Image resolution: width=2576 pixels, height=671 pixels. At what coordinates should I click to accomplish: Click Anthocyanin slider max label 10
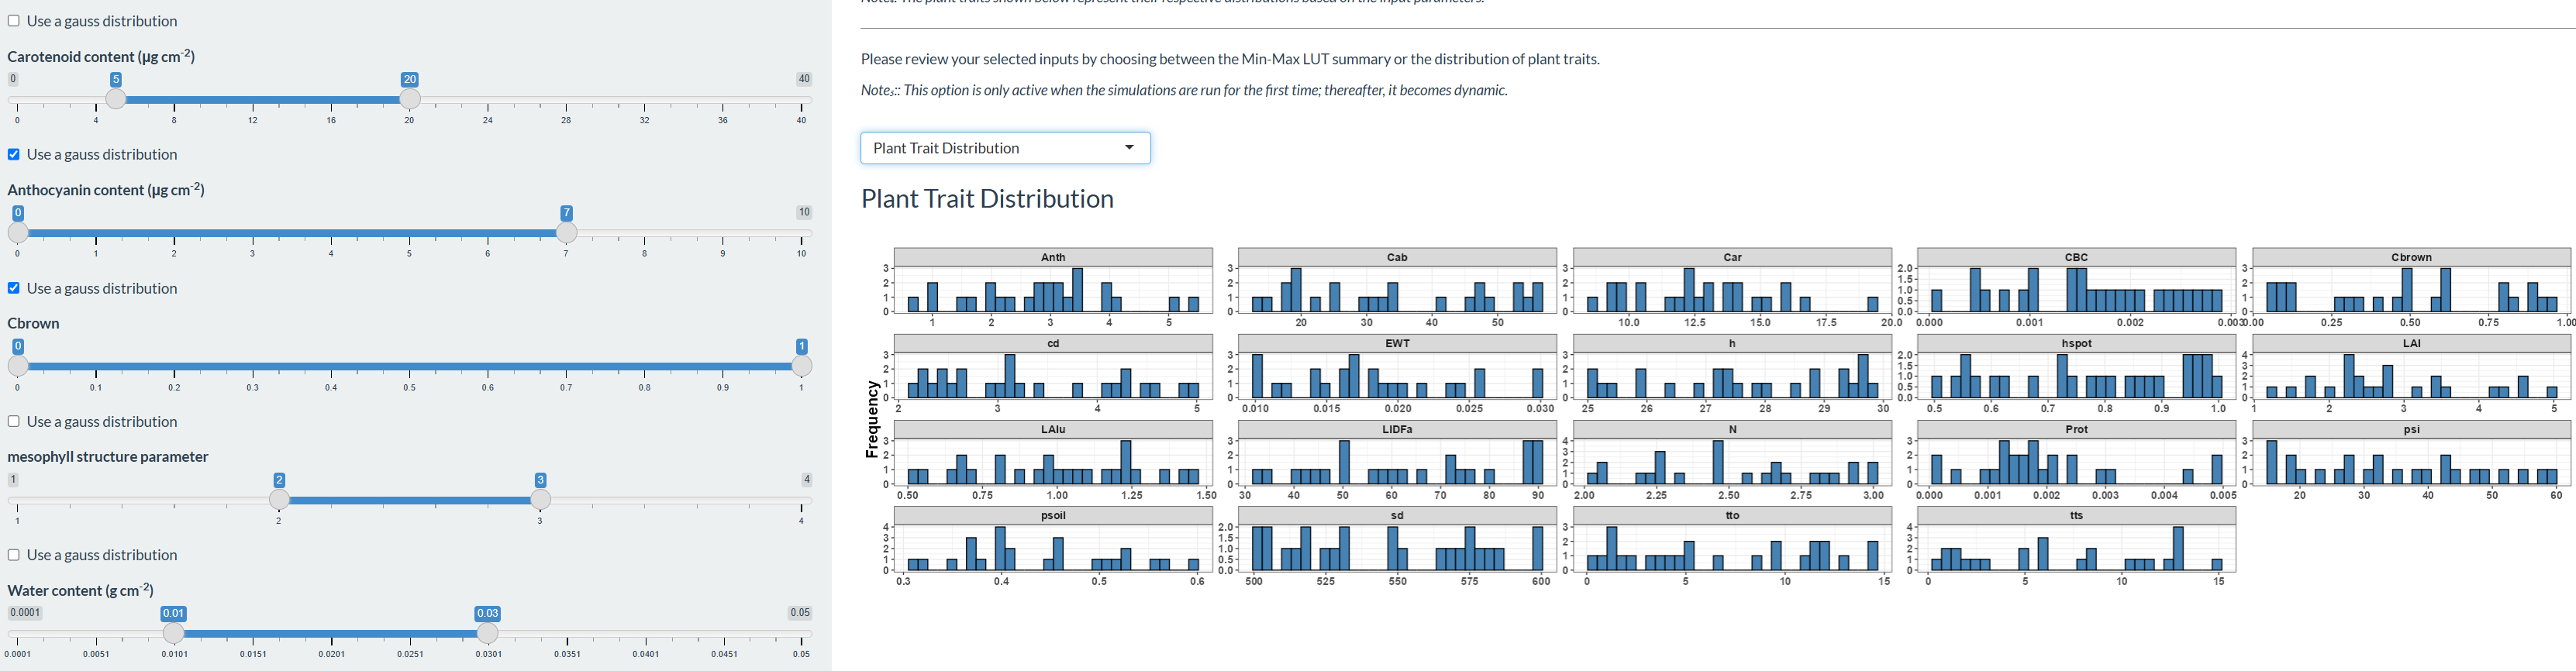pos(804,212)
